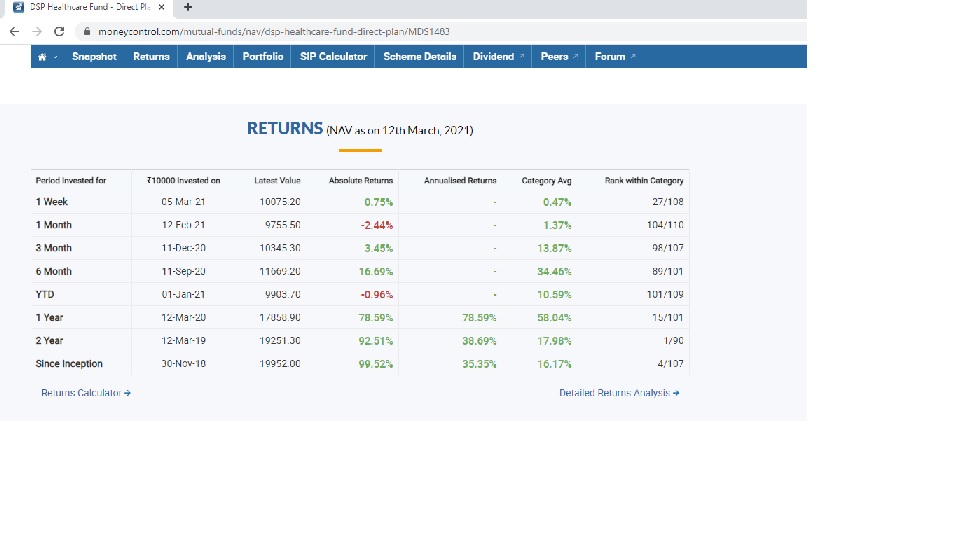The width and height of the screenshot is (957, 538).
Task: Click the 16.69% absolute return value
Action: pos(376,272)
